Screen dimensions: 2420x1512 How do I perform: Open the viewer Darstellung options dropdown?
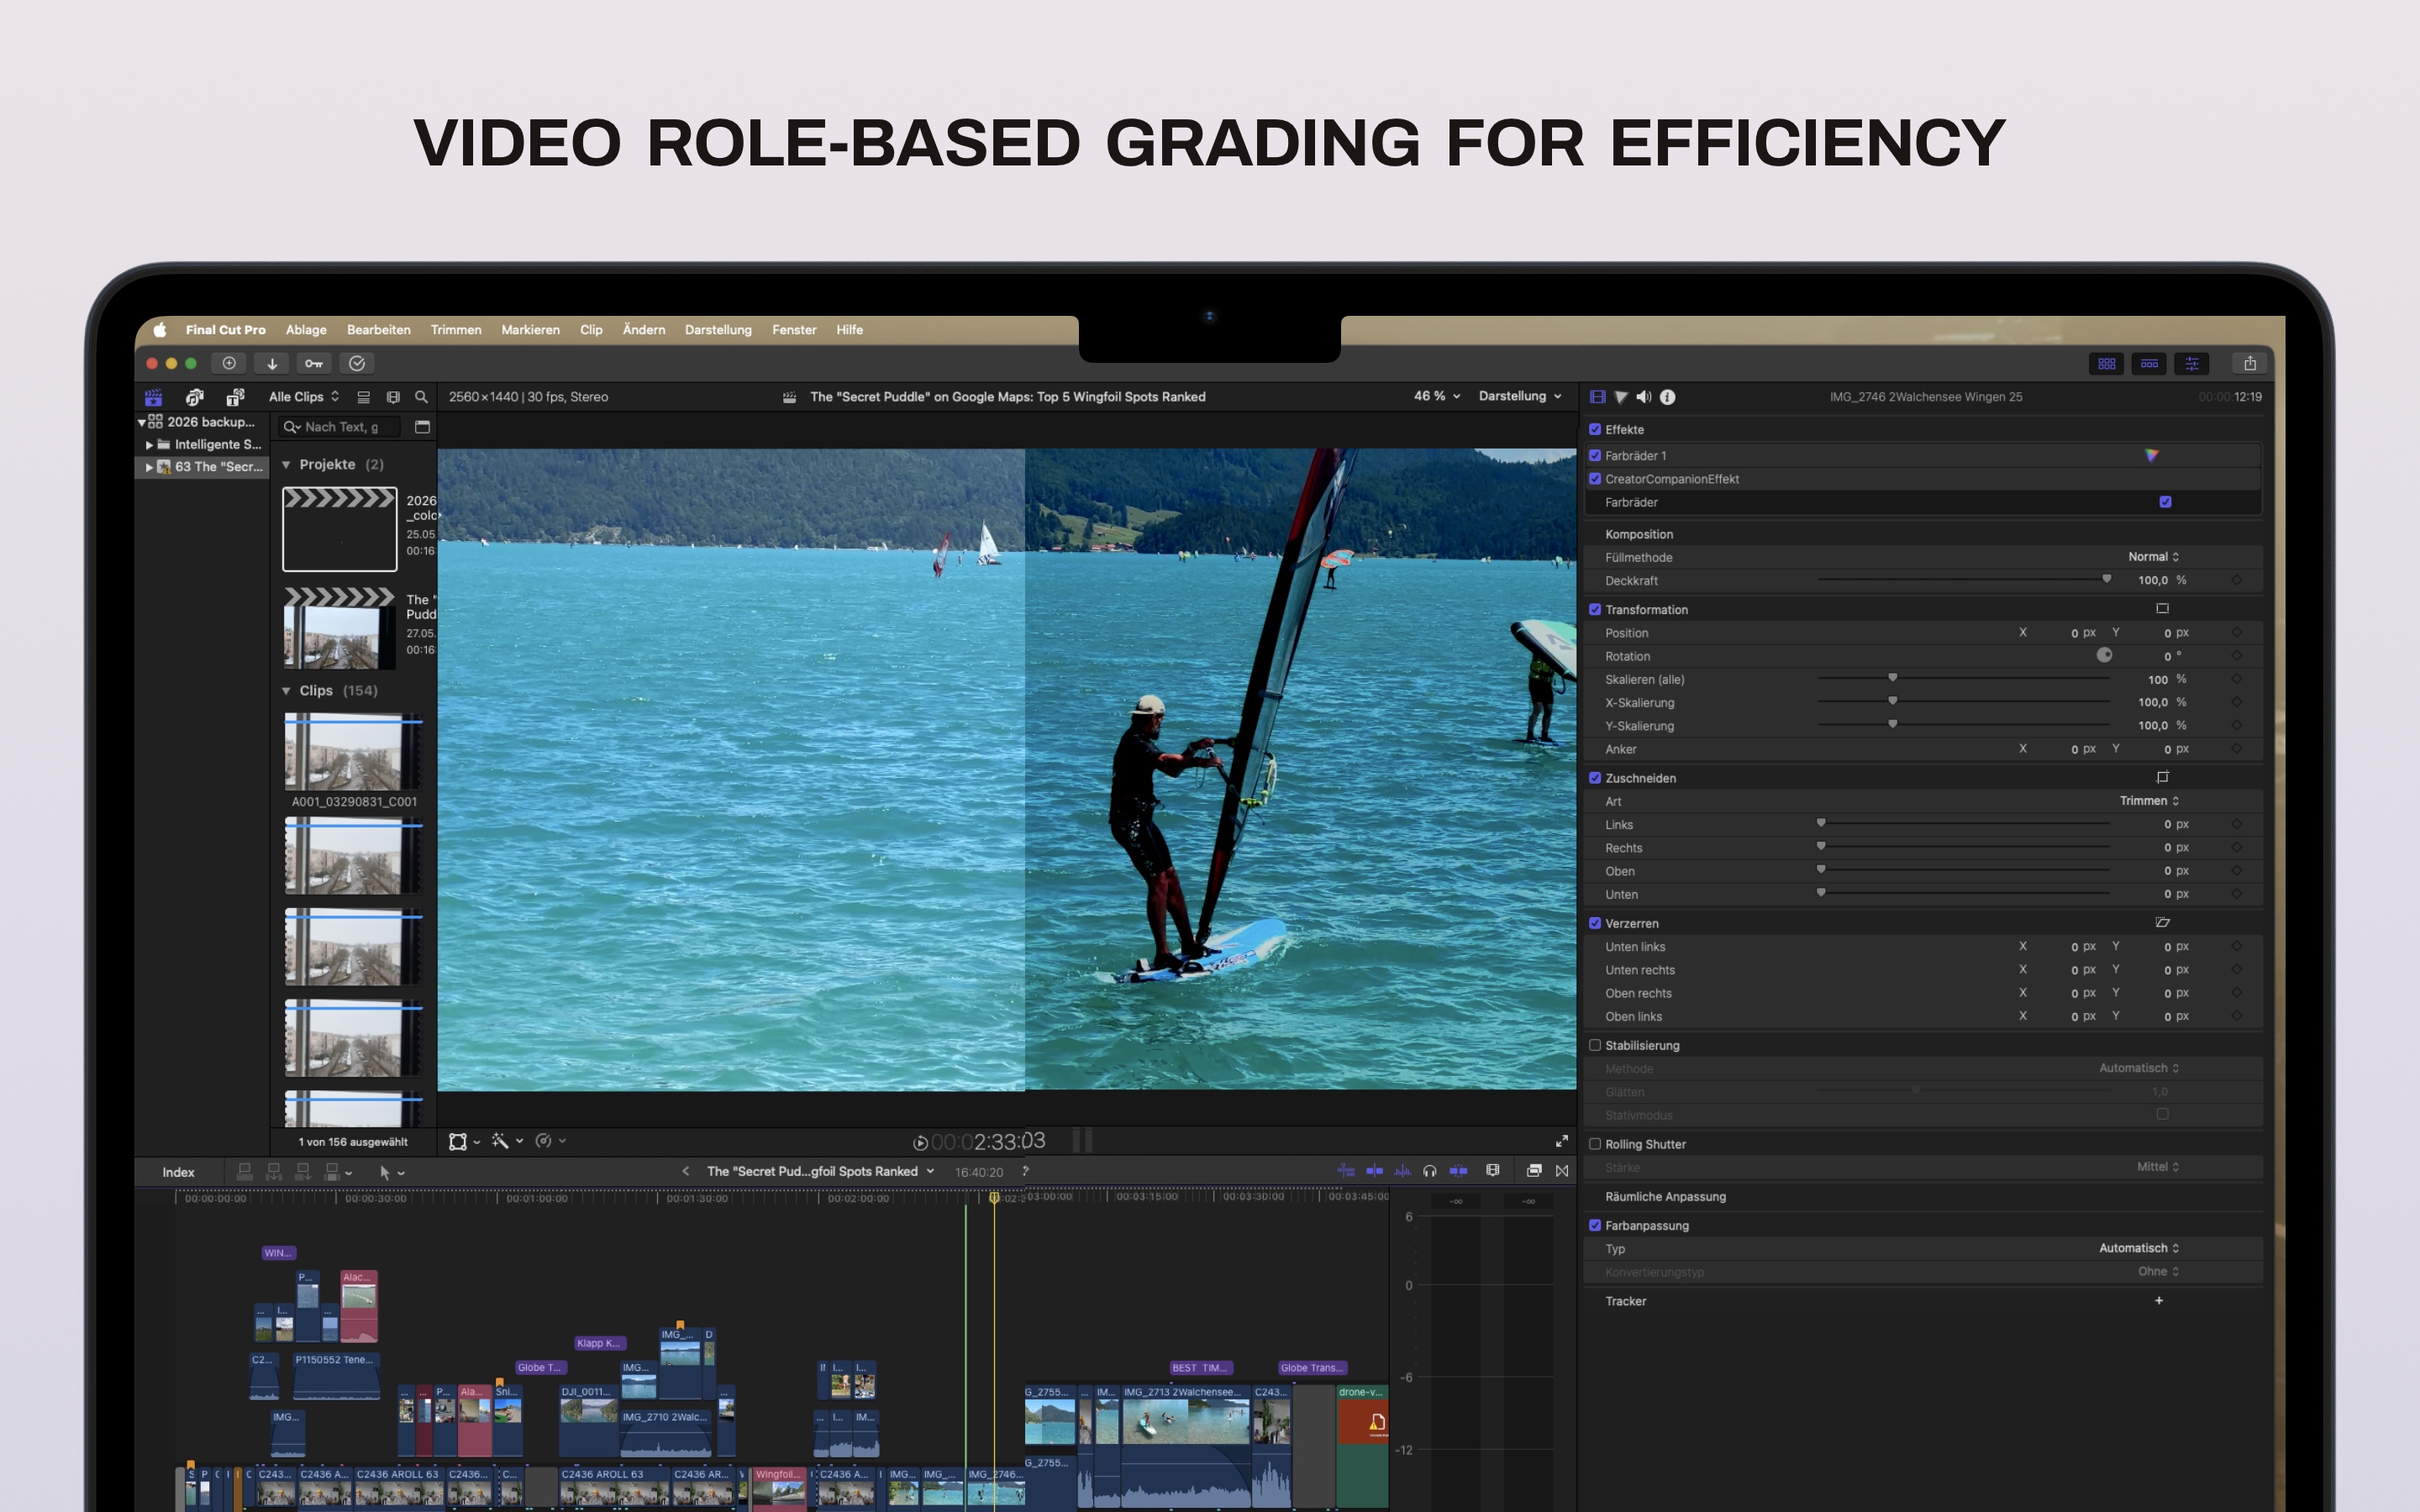tap(1520, 396)
